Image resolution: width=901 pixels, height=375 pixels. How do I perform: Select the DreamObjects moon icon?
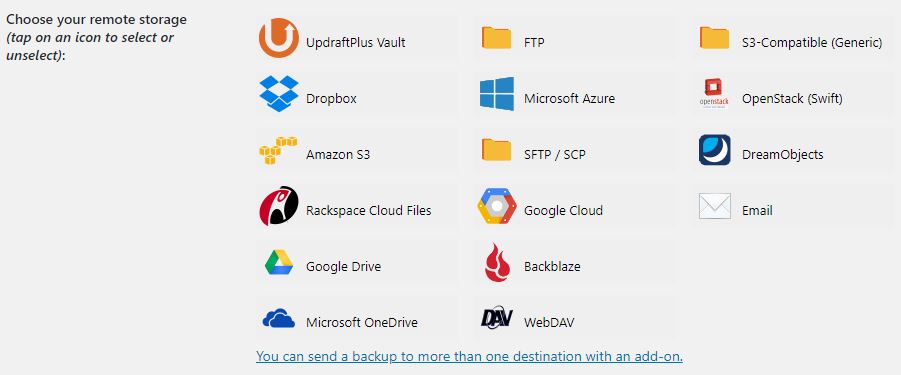tap(715, 150)
